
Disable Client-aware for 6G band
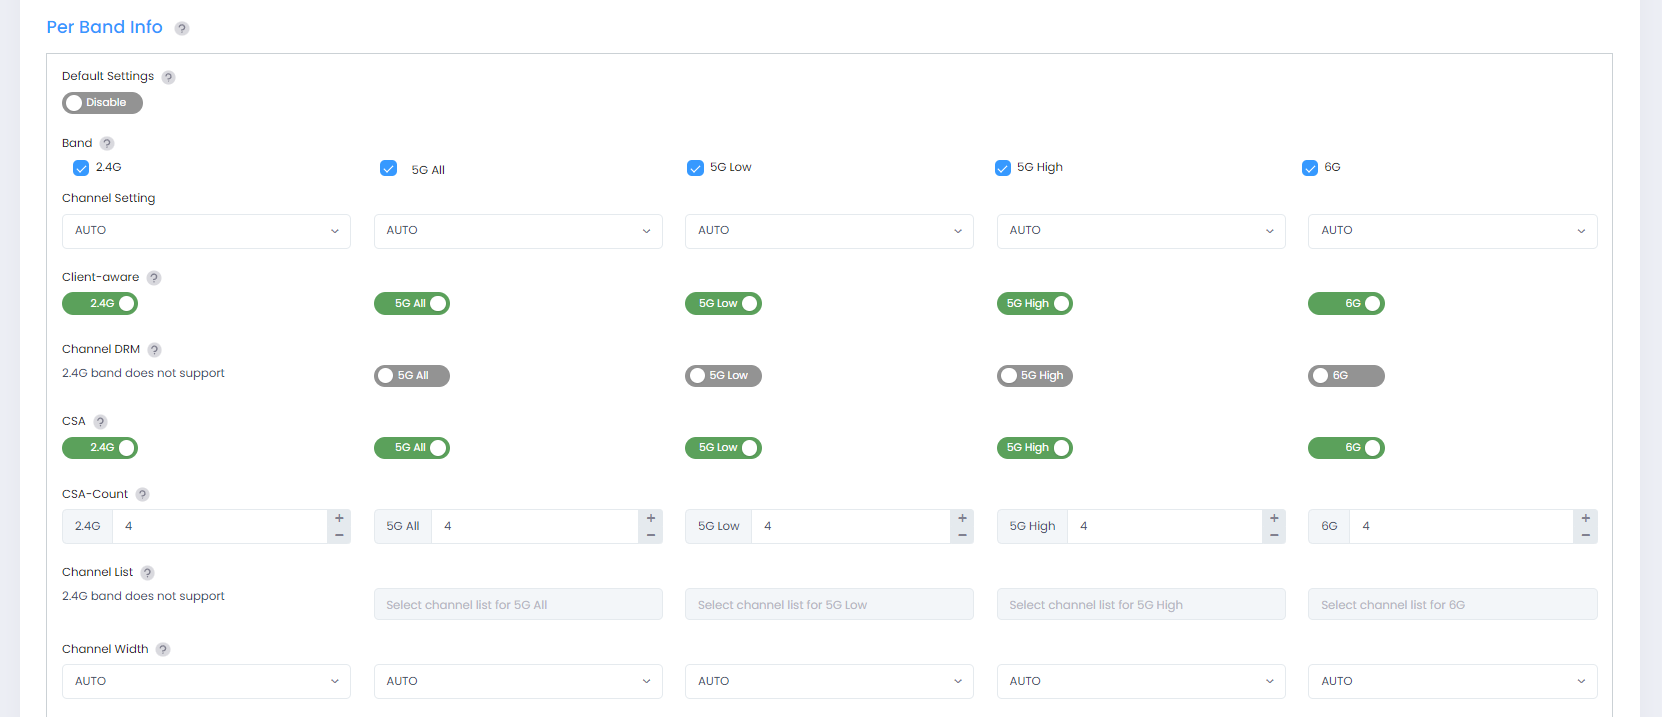click(x=1345, y=304)
